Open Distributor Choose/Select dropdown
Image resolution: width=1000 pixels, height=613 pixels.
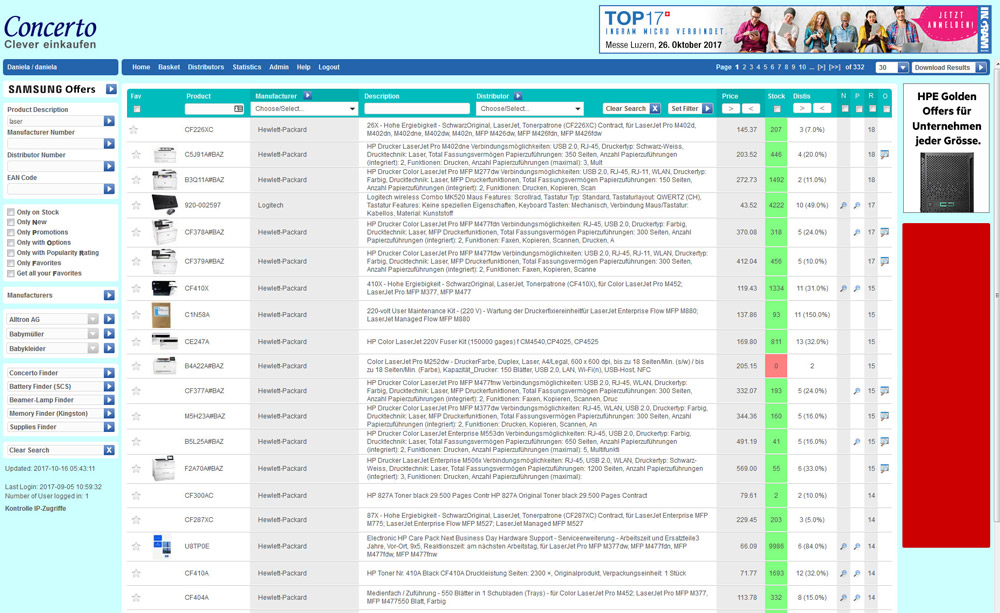tap(529, 109)
